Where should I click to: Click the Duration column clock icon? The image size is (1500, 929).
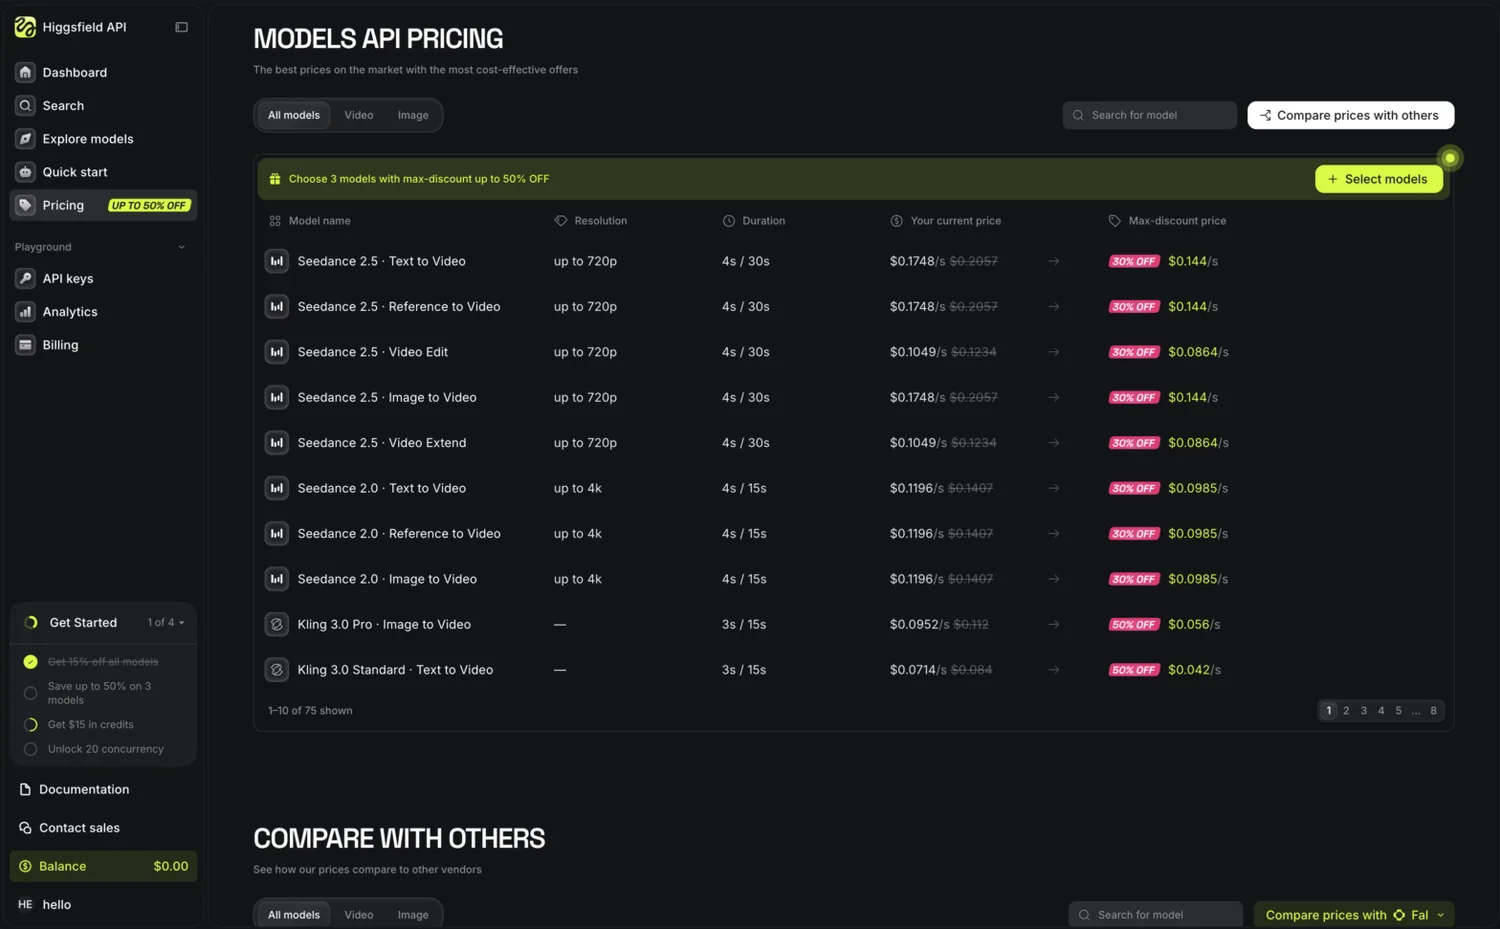[728, 221]
